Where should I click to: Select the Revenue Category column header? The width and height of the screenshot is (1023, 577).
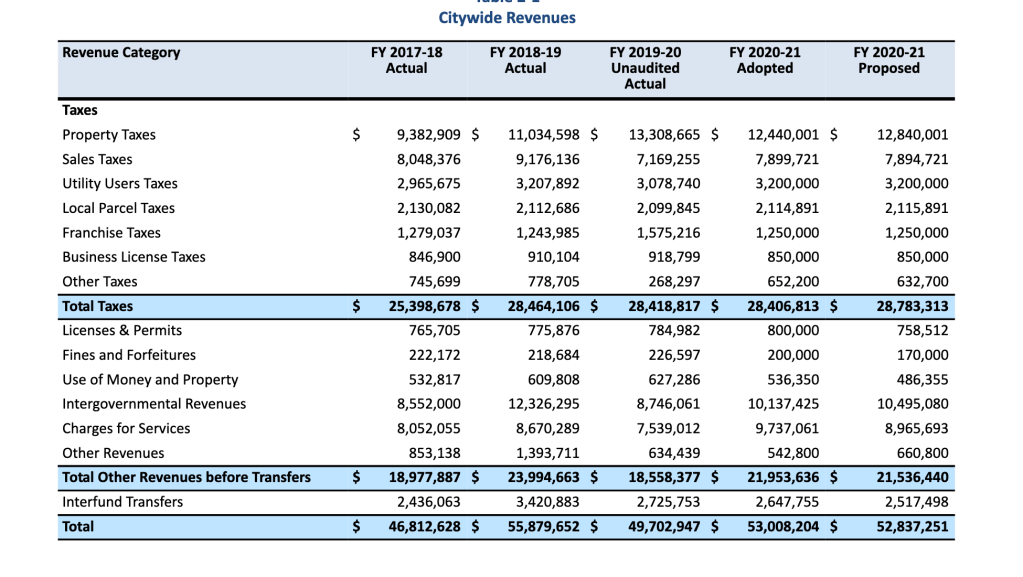(121, 52)
